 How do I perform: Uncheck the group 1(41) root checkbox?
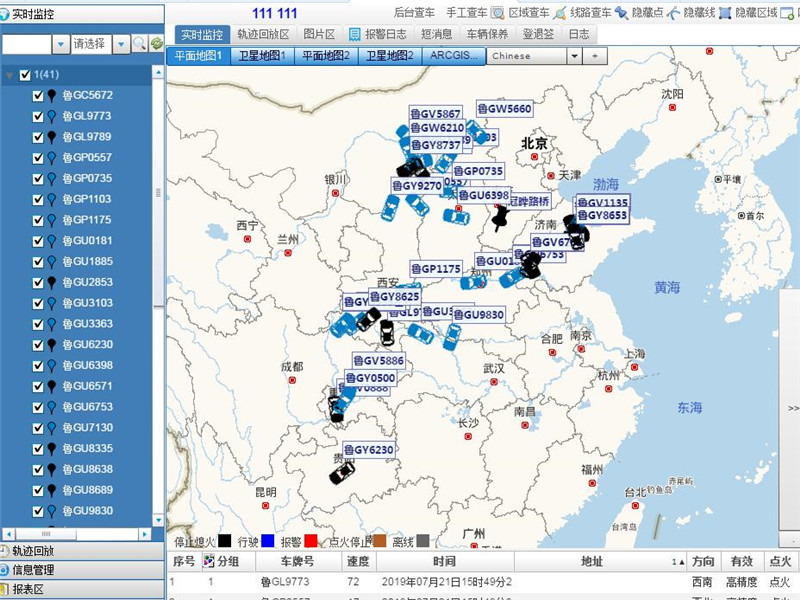(x=25, y=75)
